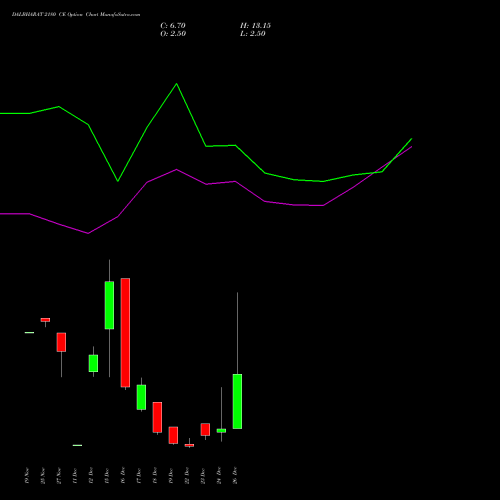The width and height of the screenshot is (500, 500).
Task: Click the 24 Dec date label
Action: pyautogui.click(x=219, y=476)
